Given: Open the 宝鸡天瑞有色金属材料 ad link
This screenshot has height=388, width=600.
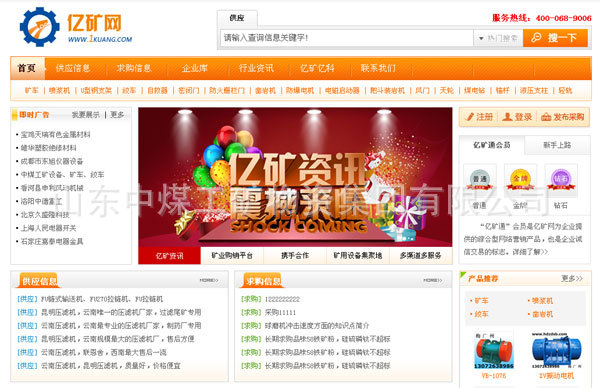Looking at the screenshot, I should 55,135.
